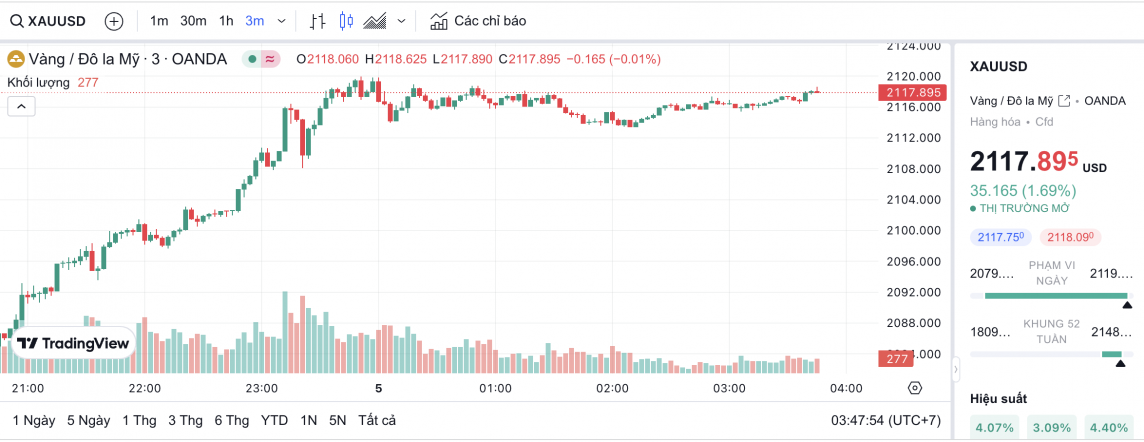The image size is (1144, 442).
Task: Toggle the green market status dot indicator
Action: click(253, 59)
